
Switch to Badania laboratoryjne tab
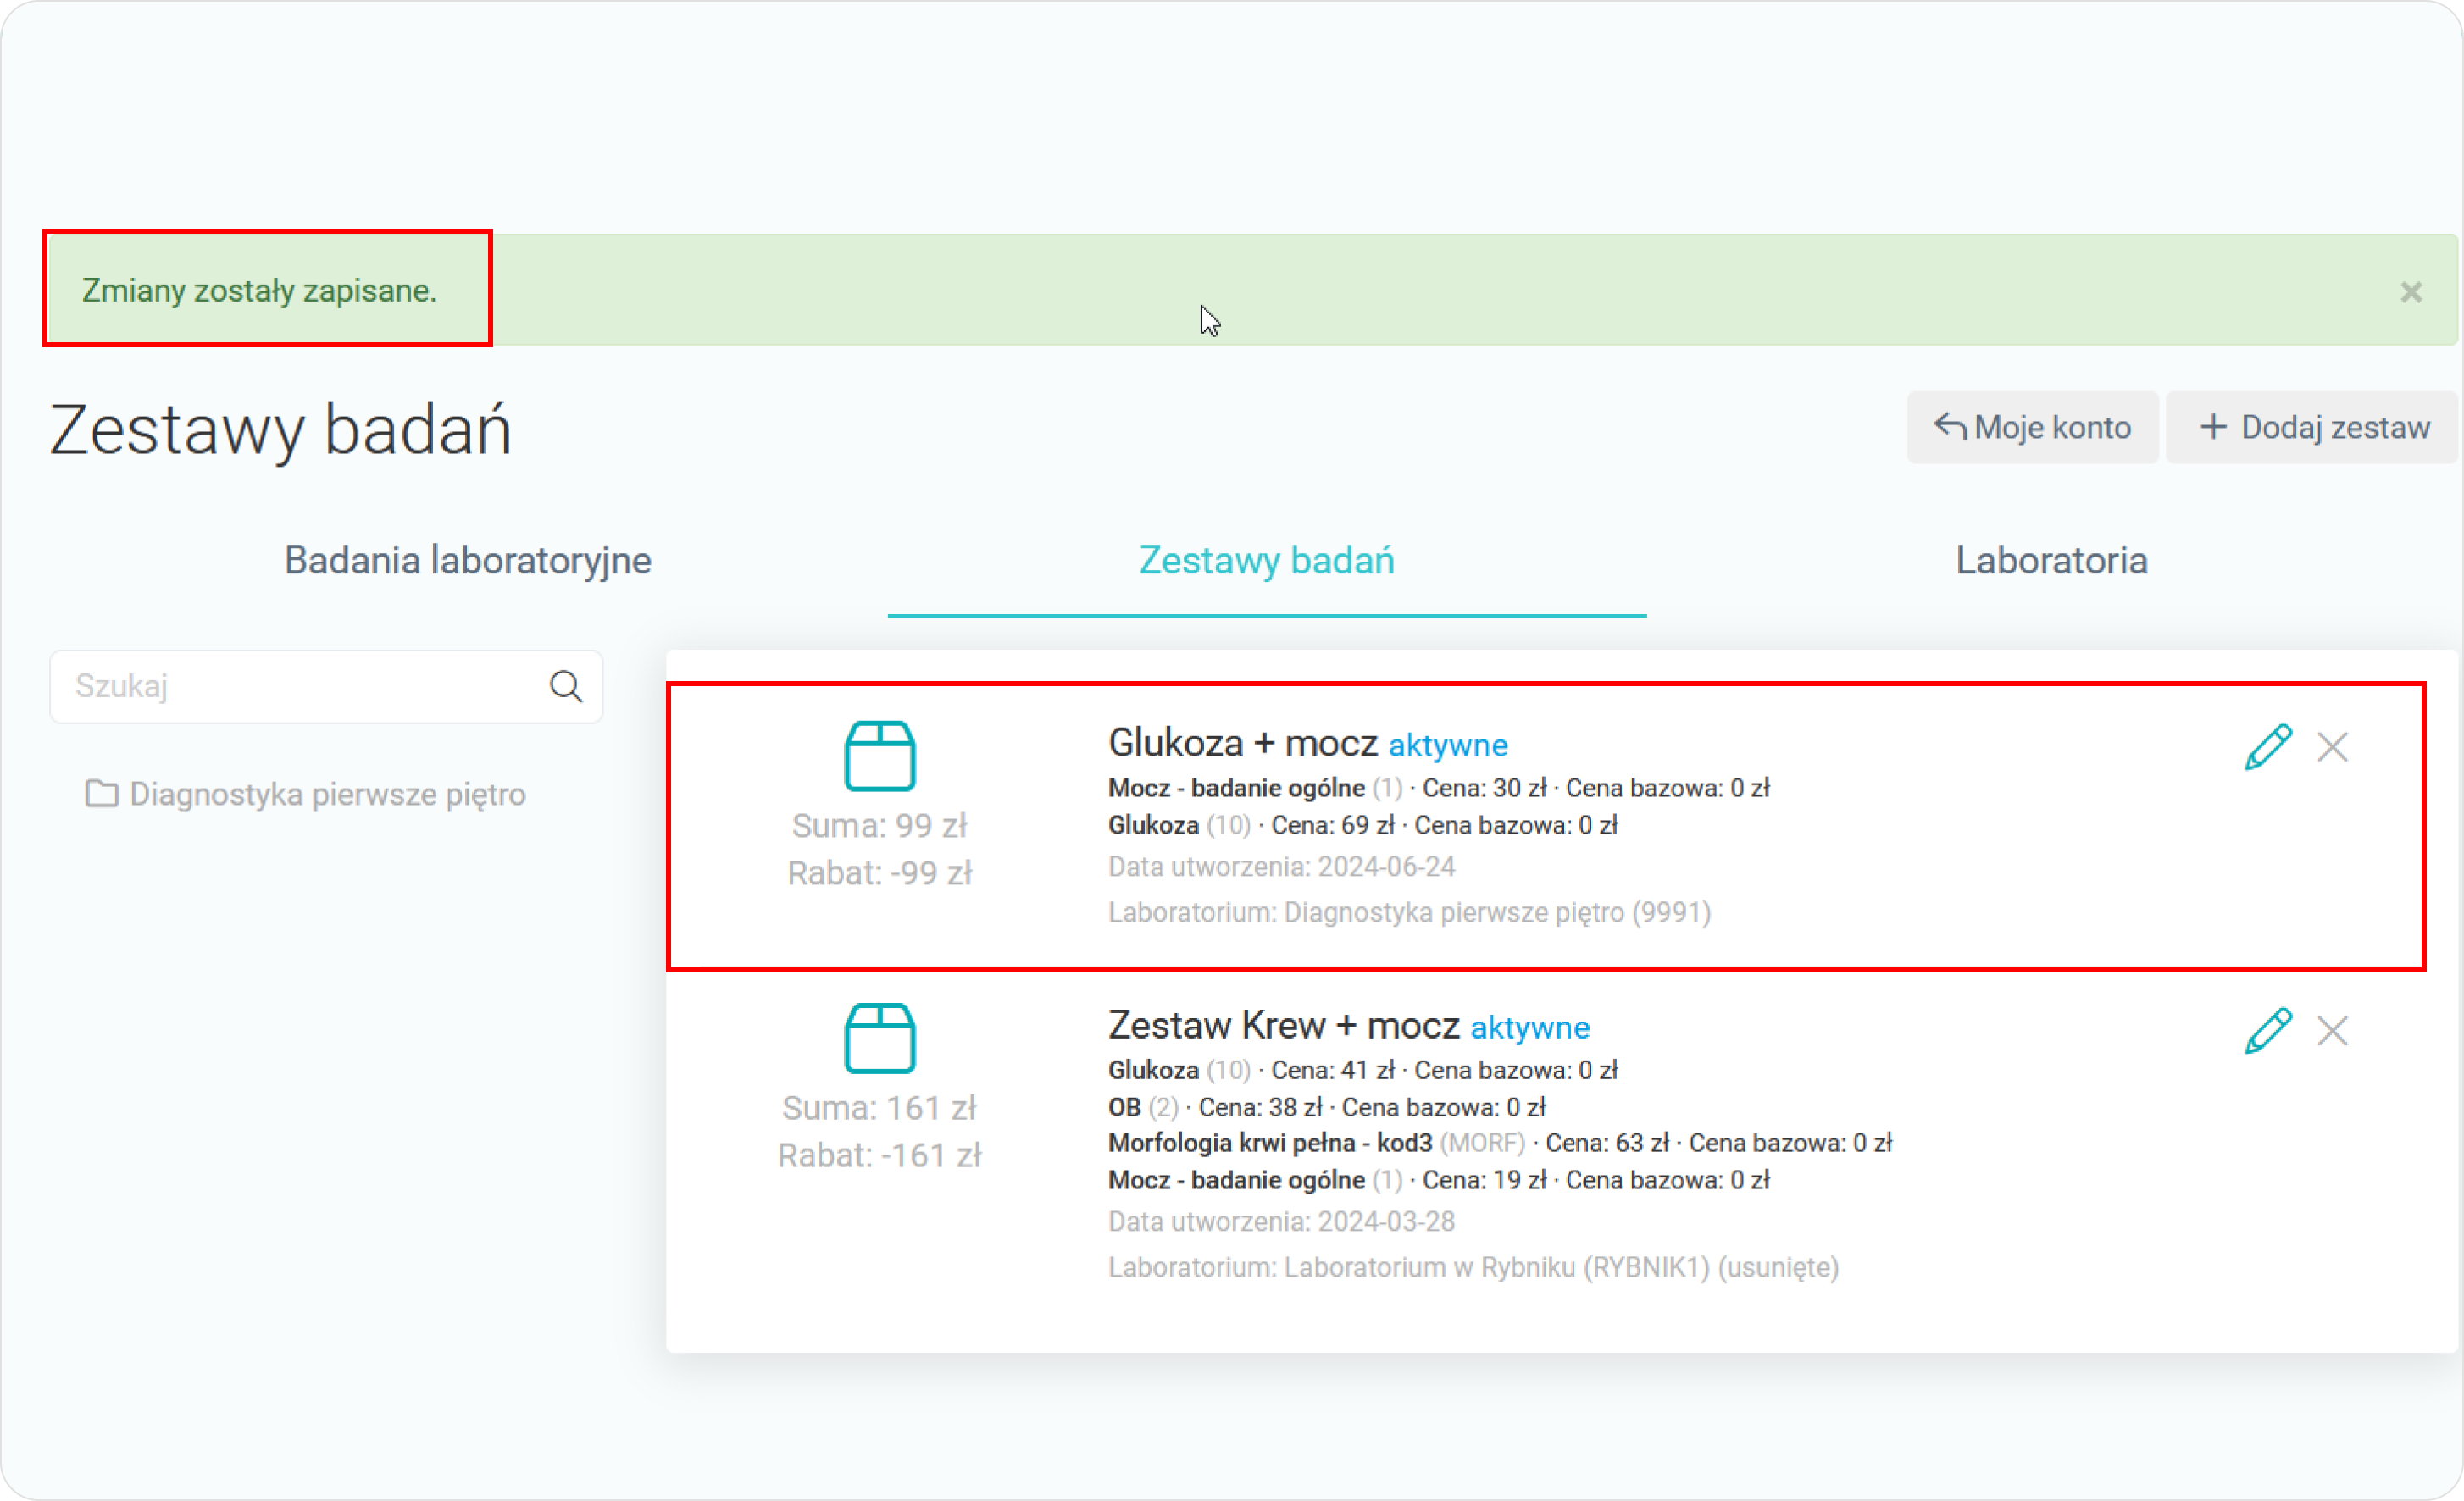click(468, 560)
